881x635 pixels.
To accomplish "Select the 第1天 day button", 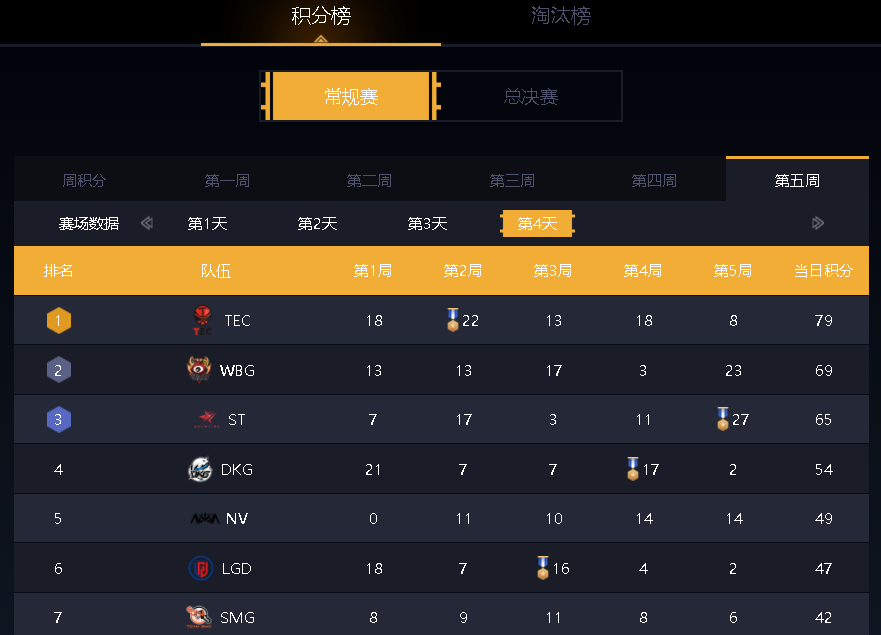I will [x=207, y=224].
